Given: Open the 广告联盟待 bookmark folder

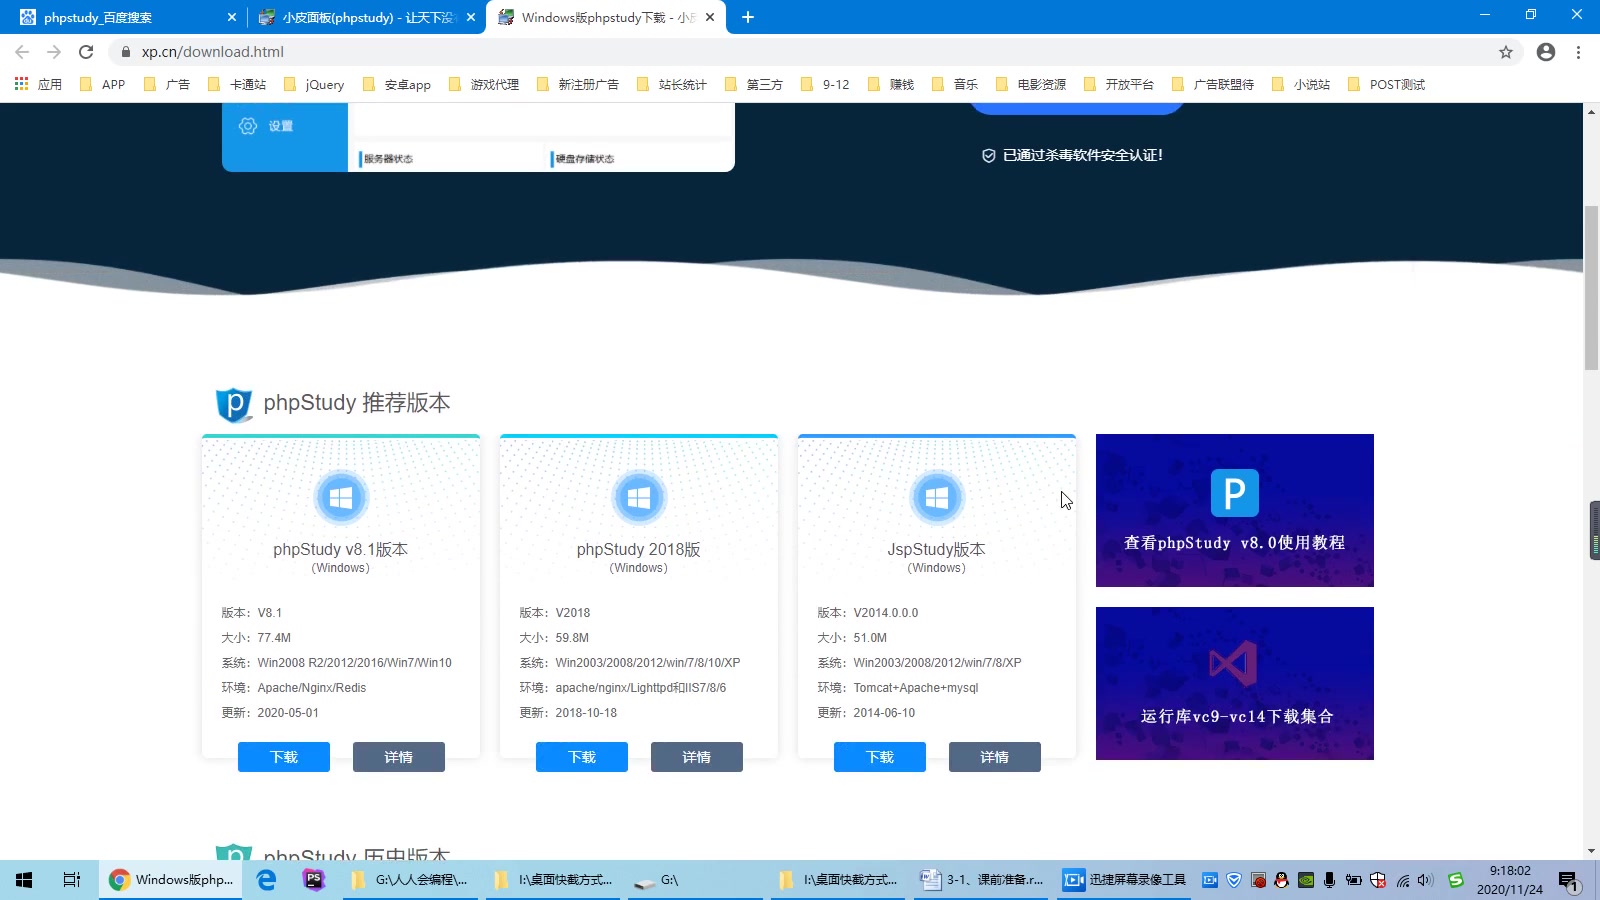Looking at the screenshot, I should [x=1212, y=84].
